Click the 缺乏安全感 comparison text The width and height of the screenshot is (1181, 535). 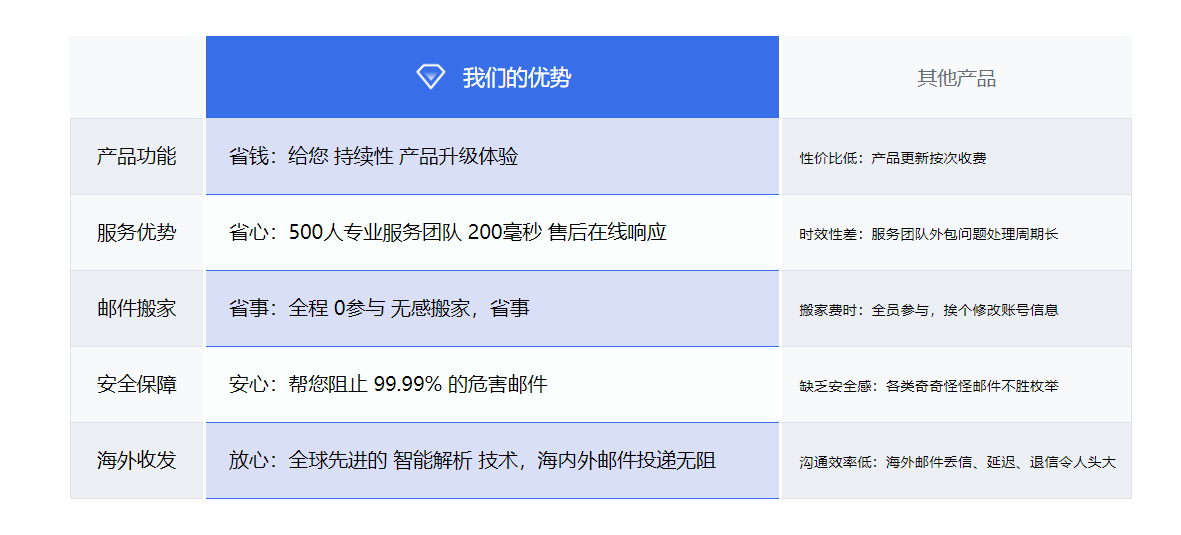tap(928, 386)
